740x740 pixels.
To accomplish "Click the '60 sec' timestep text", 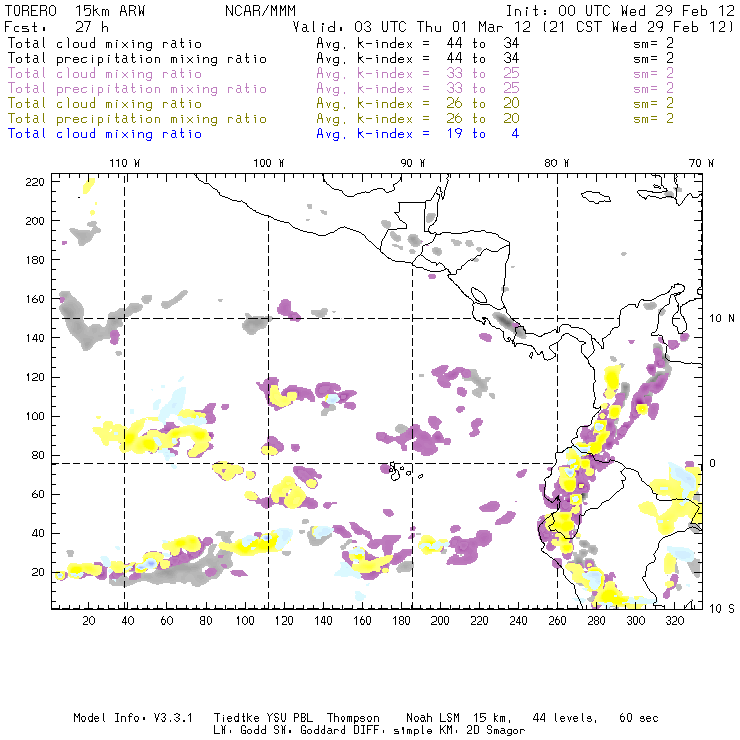I will coord(639,718).
